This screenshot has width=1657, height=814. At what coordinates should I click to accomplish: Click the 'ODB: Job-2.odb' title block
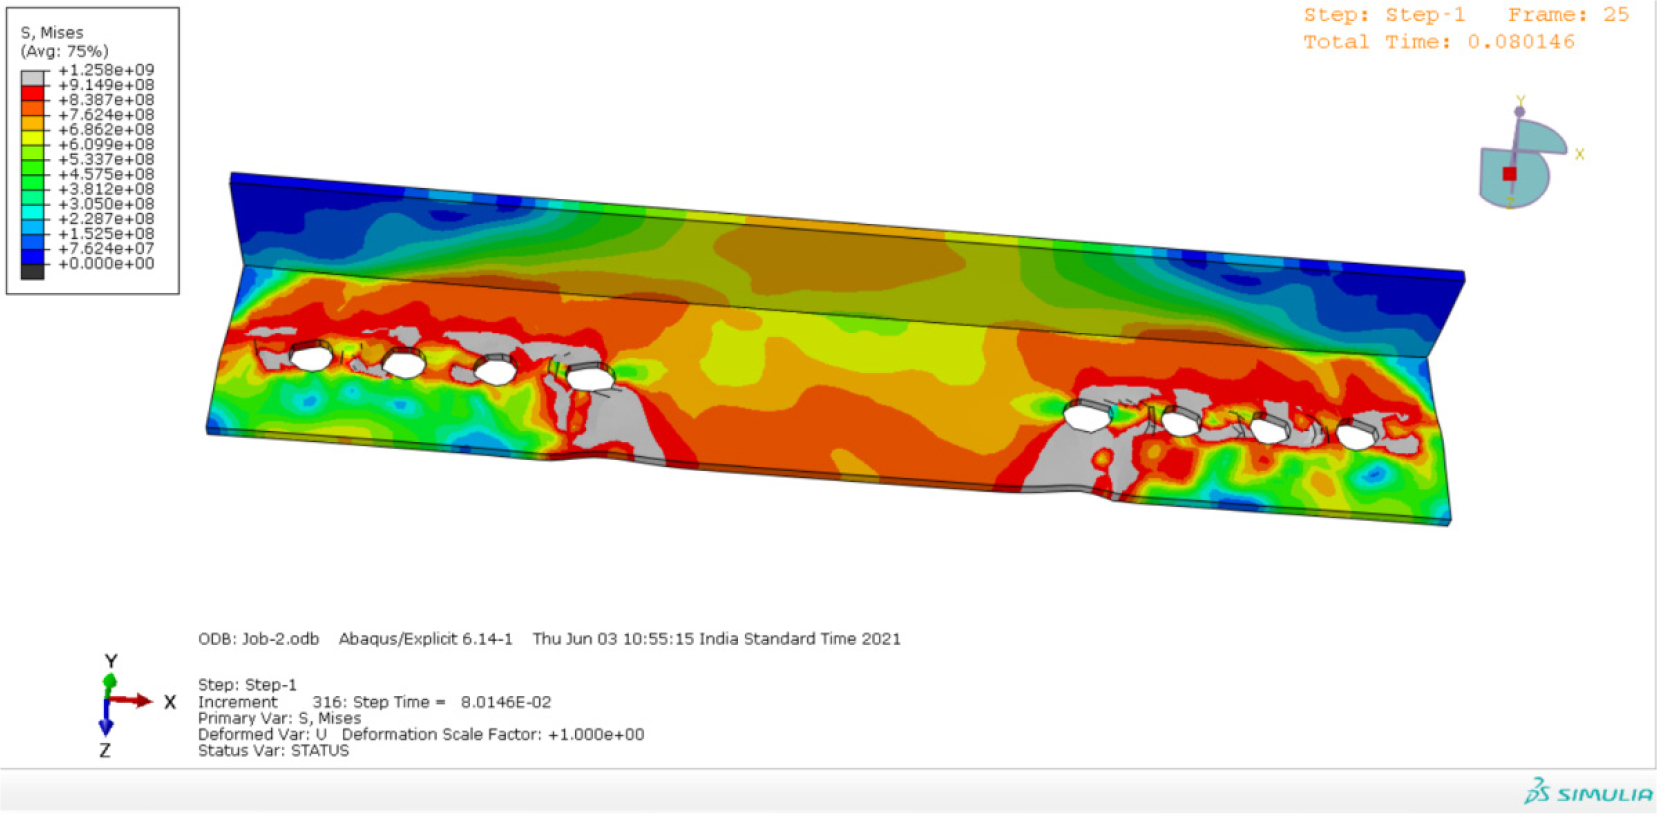[258, 639]
